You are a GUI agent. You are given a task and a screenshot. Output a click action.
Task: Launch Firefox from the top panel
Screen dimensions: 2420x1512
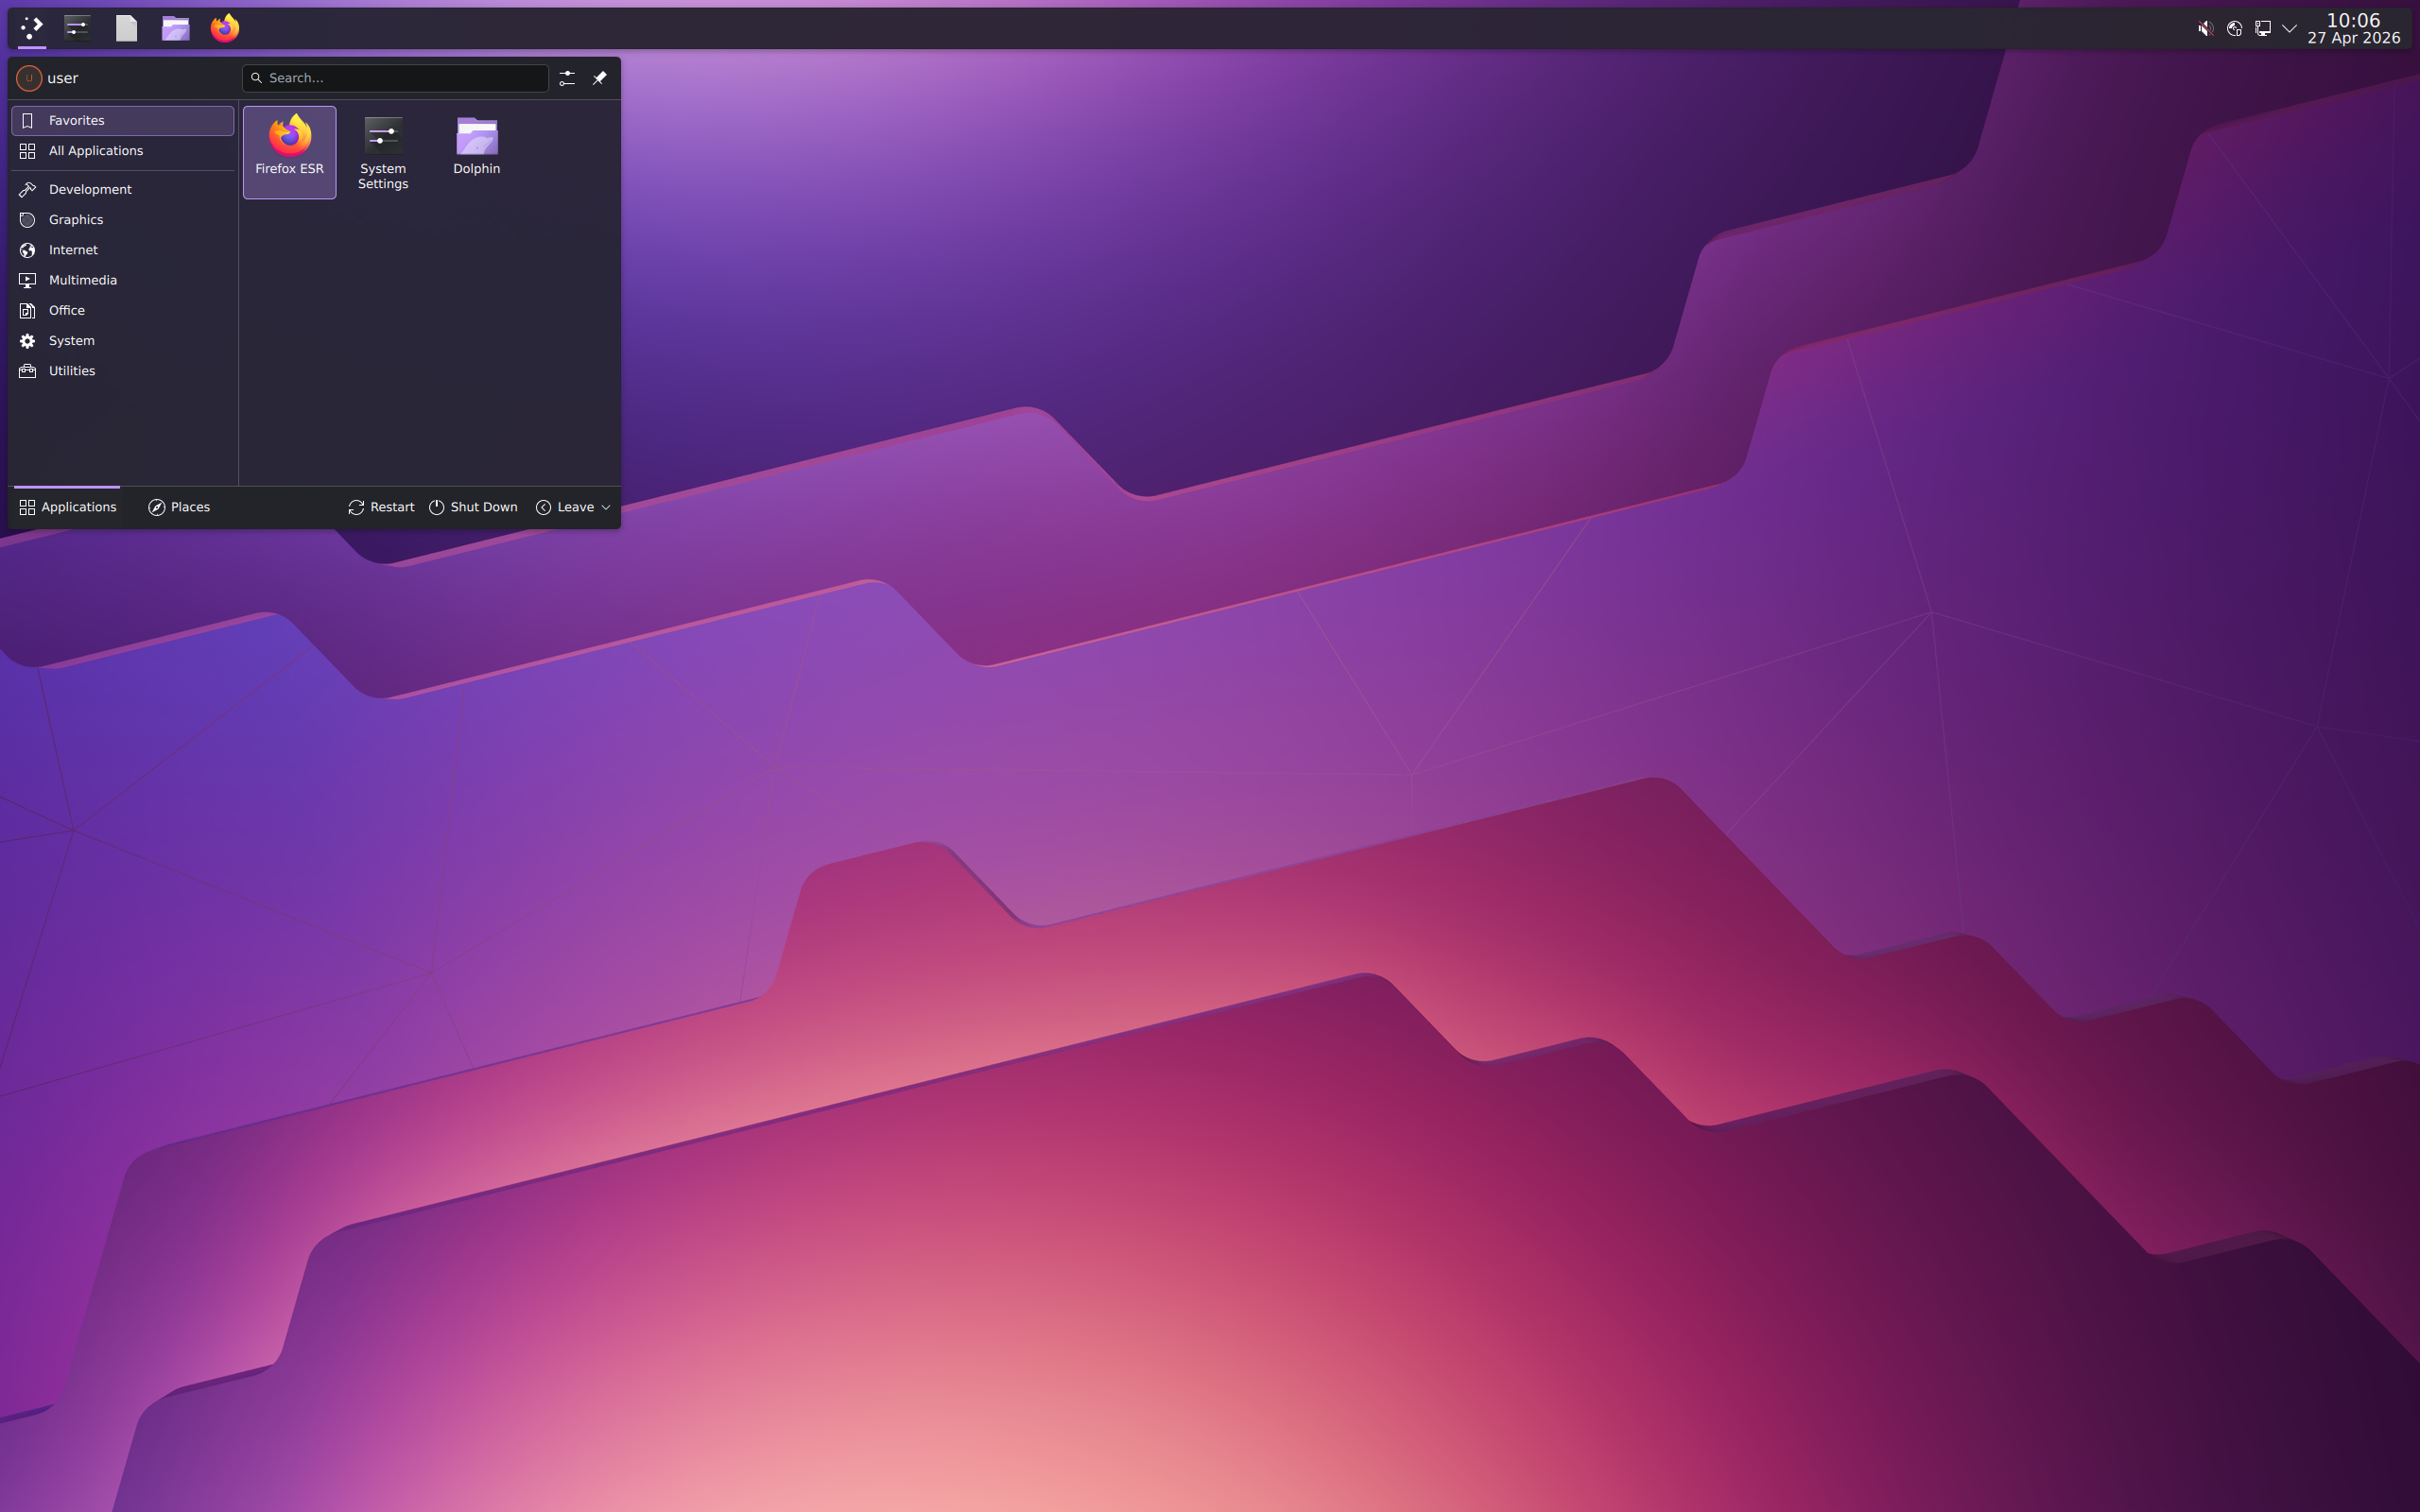[x=225, y=28]
